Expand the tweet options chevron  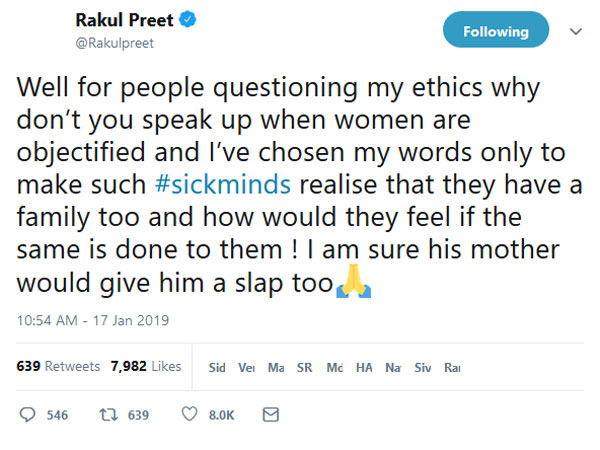575,31
